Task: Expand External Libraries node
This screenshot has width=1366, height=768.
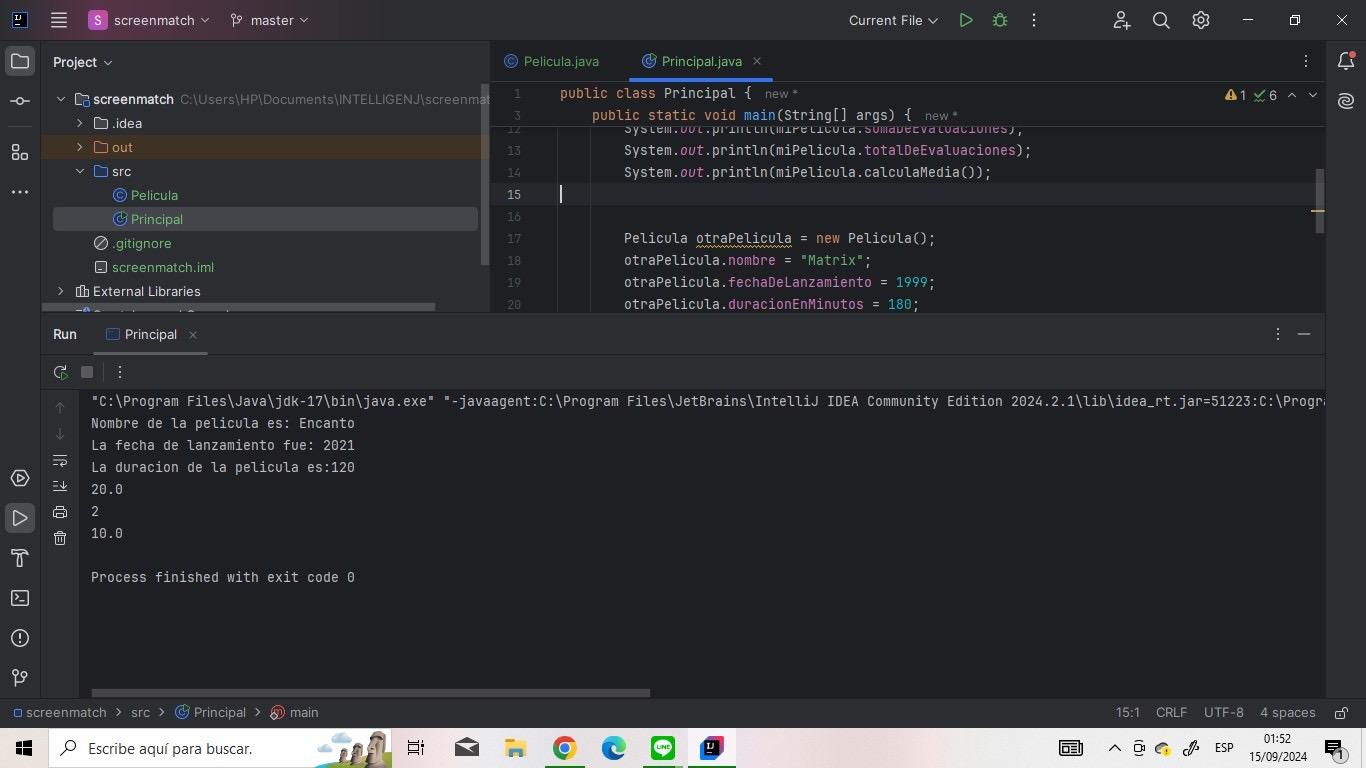Action: click(61, 291)
